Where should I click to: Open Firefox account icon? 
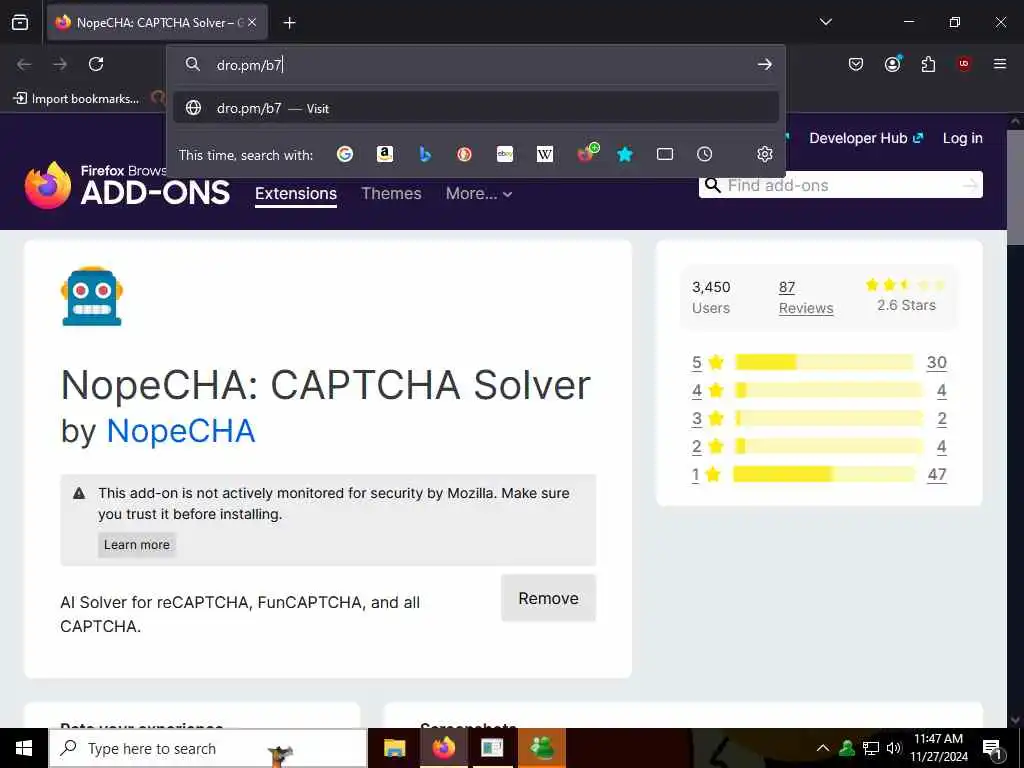click(892, 64)
